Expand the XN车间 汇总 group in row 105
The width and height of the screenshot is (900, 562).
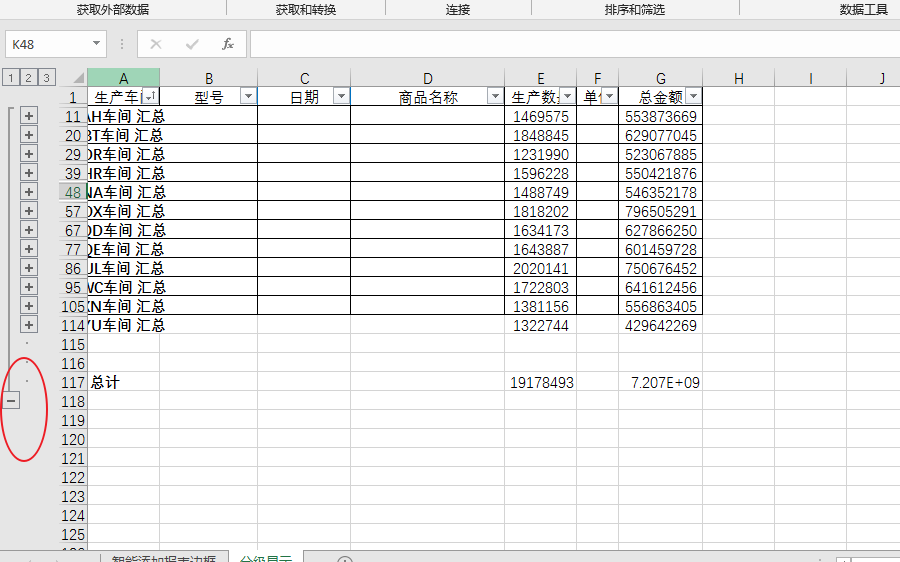tap(29, 305)
